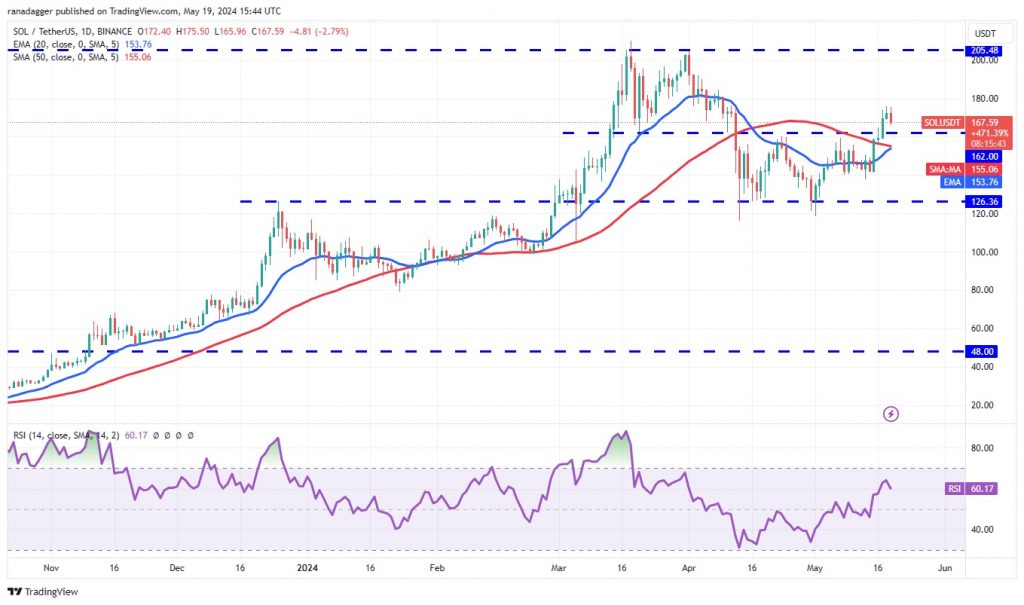Click the 162.00 level price tag
The image size is (1024, 605).
click(x=984, y=157)
